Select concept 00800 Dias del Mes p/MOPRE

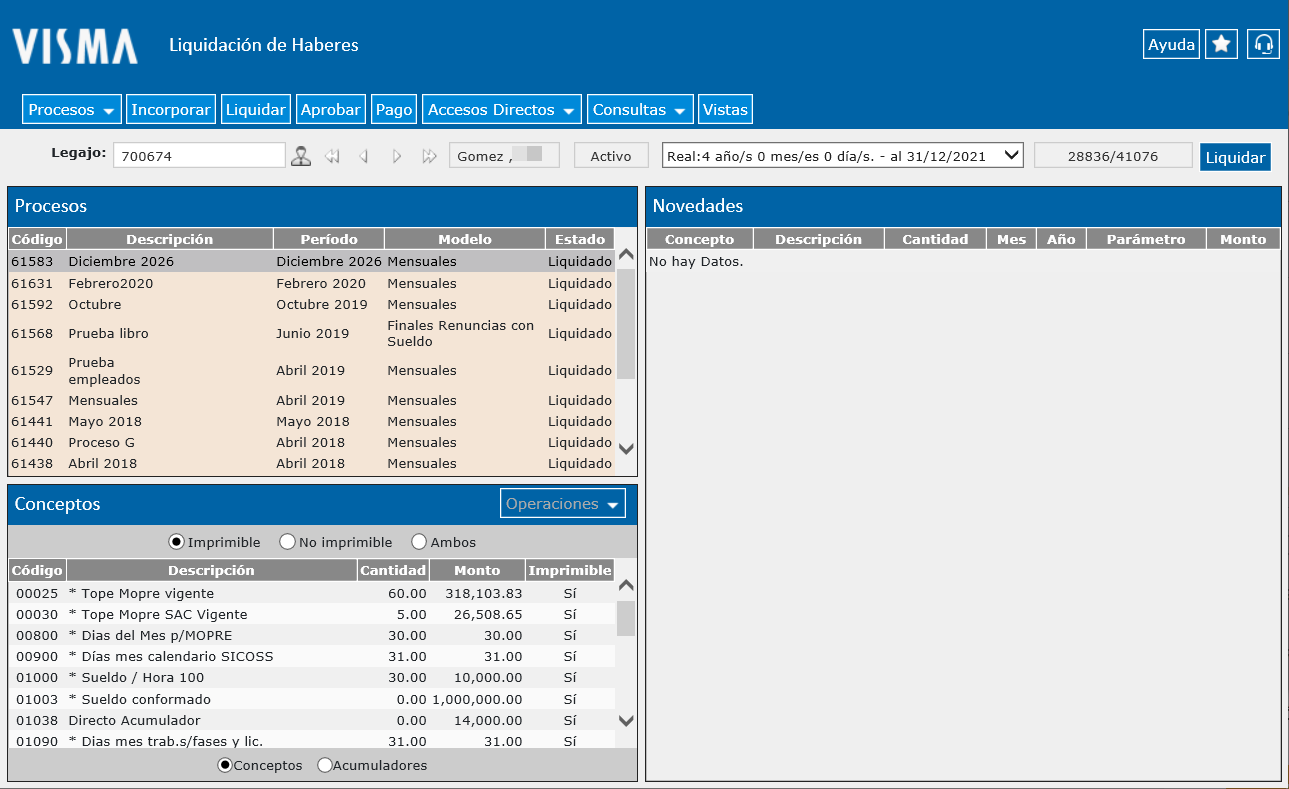point(312,635)
